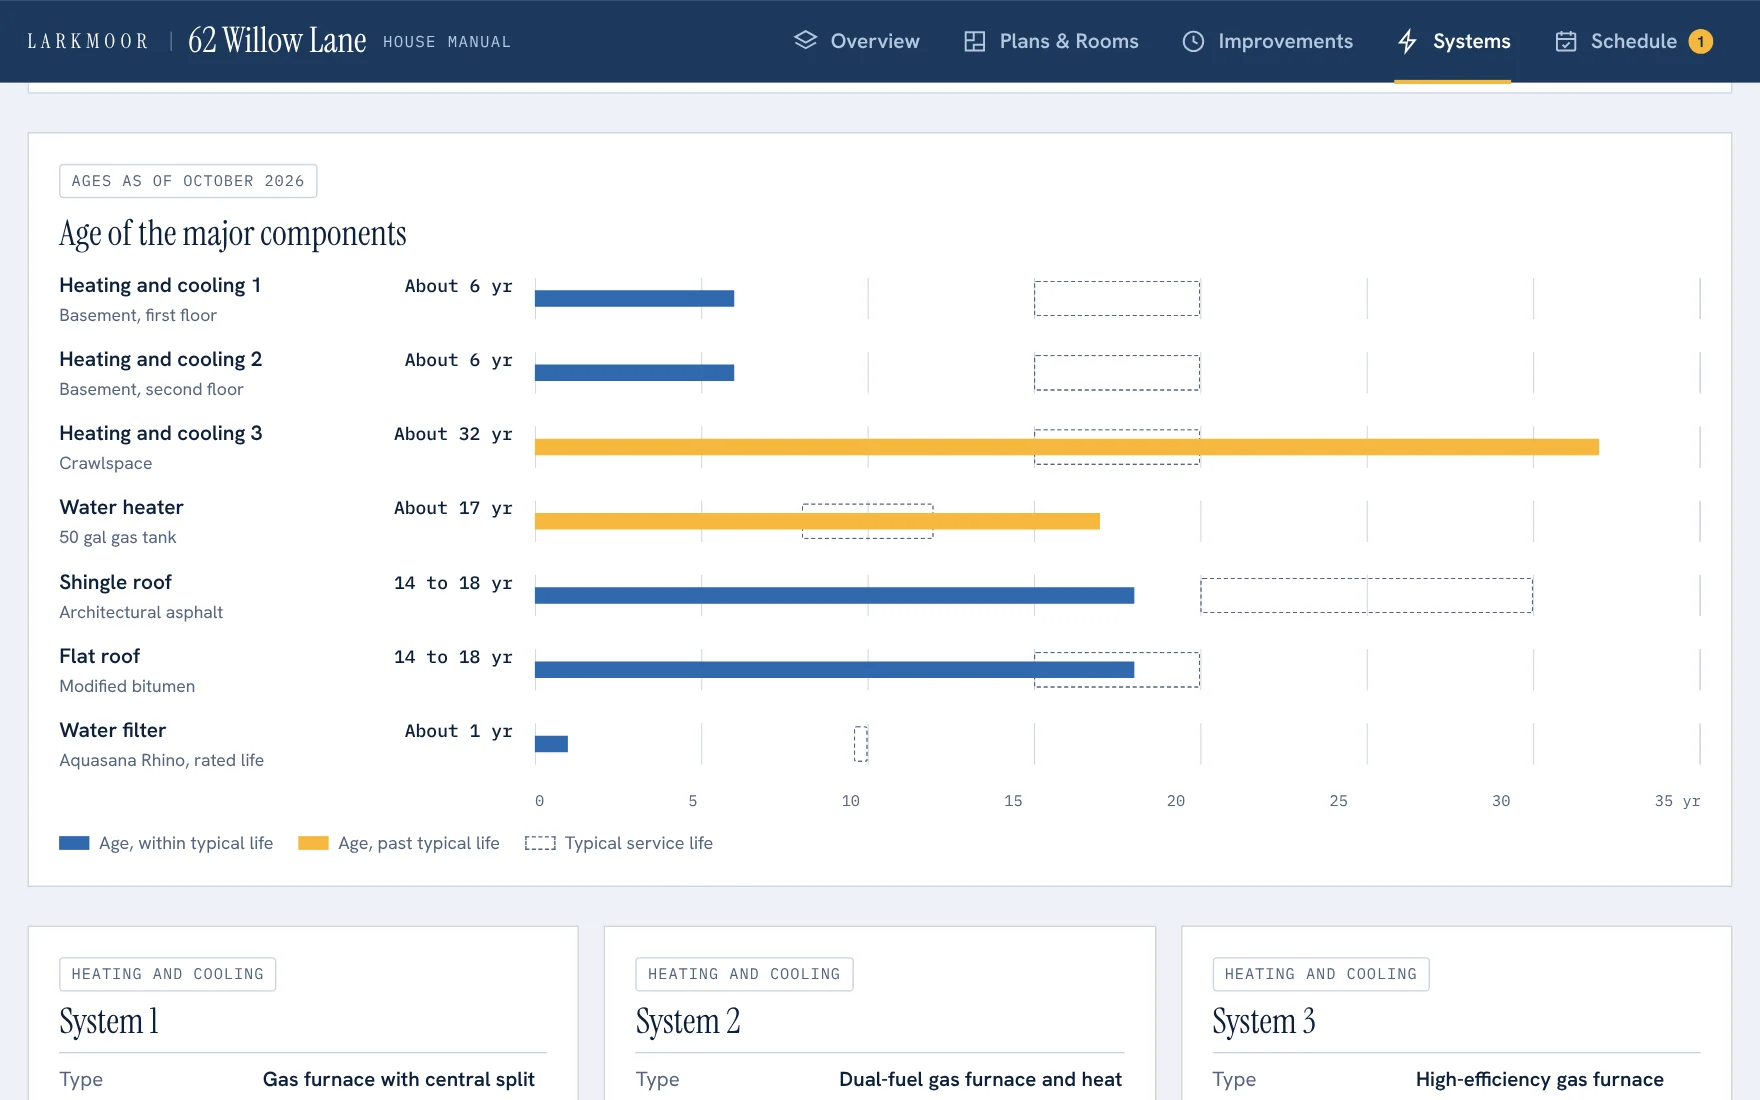Click the Heating and cooling 1 age bar
The image size is (1760, 1100).
pyautogui.click(x=634, y=298)
